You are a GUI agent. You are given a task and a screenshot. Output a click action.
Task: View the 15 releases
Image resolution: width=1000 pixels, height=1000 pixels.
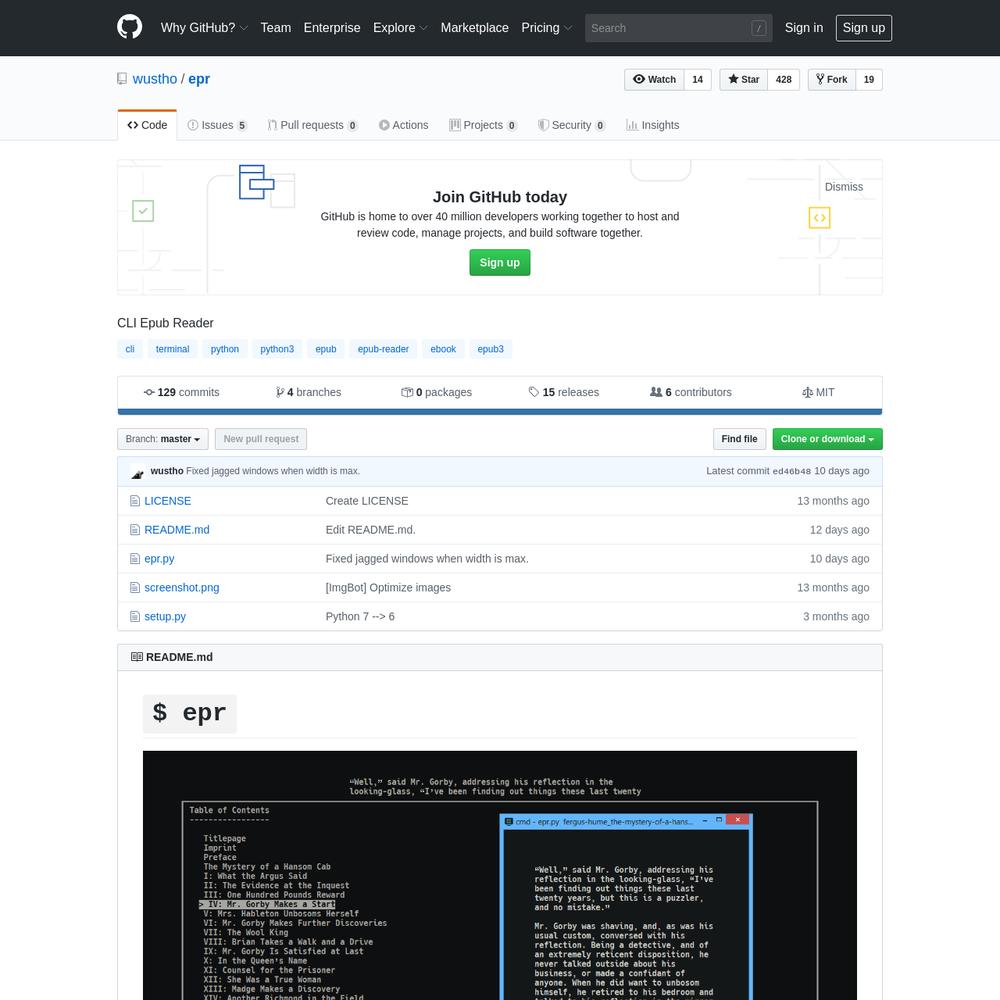[564, 392]
